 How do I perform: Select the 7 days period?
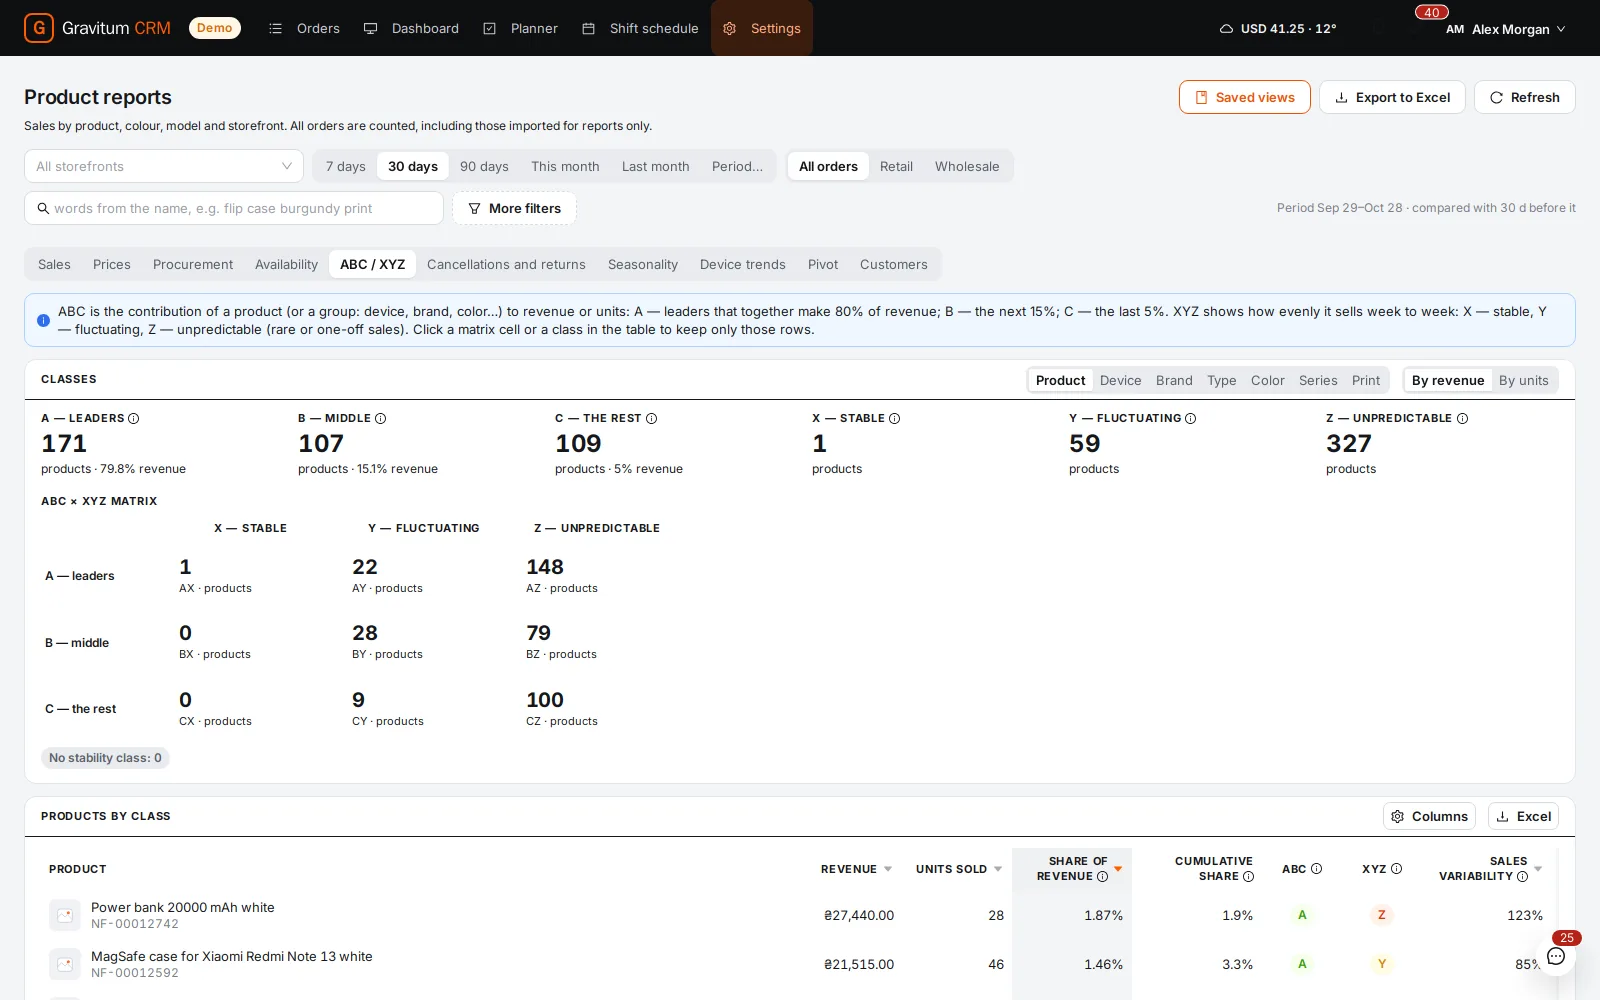[x=345, y=166]
